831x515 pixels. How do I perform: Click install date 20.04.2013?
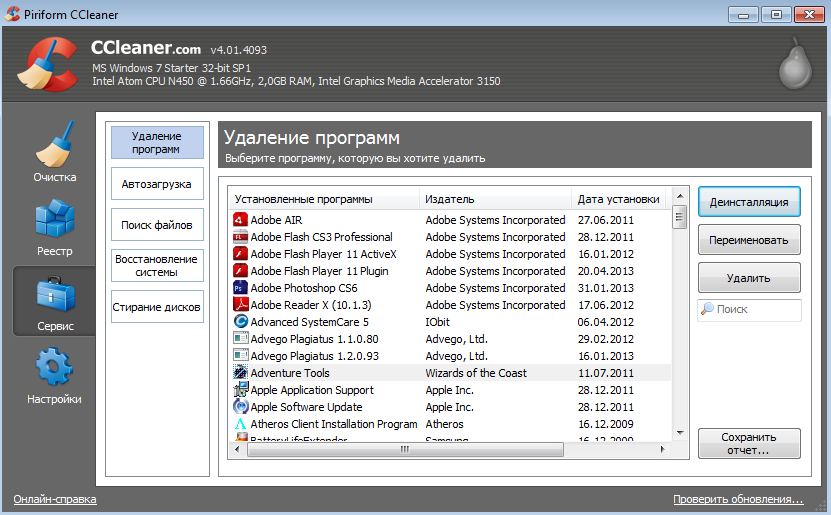(606, 271)
